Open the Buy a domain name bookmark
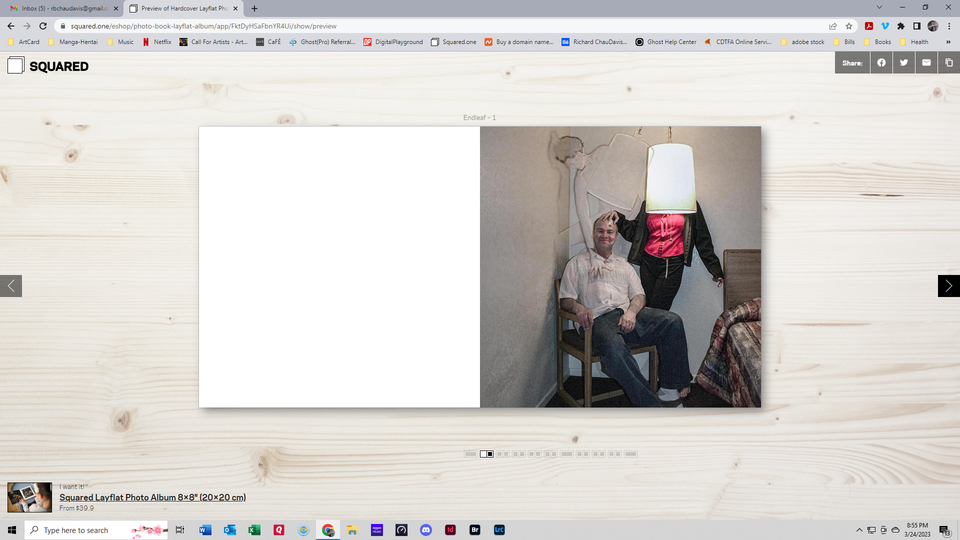The width and height of the screenshot is (960, 540). 519,42
